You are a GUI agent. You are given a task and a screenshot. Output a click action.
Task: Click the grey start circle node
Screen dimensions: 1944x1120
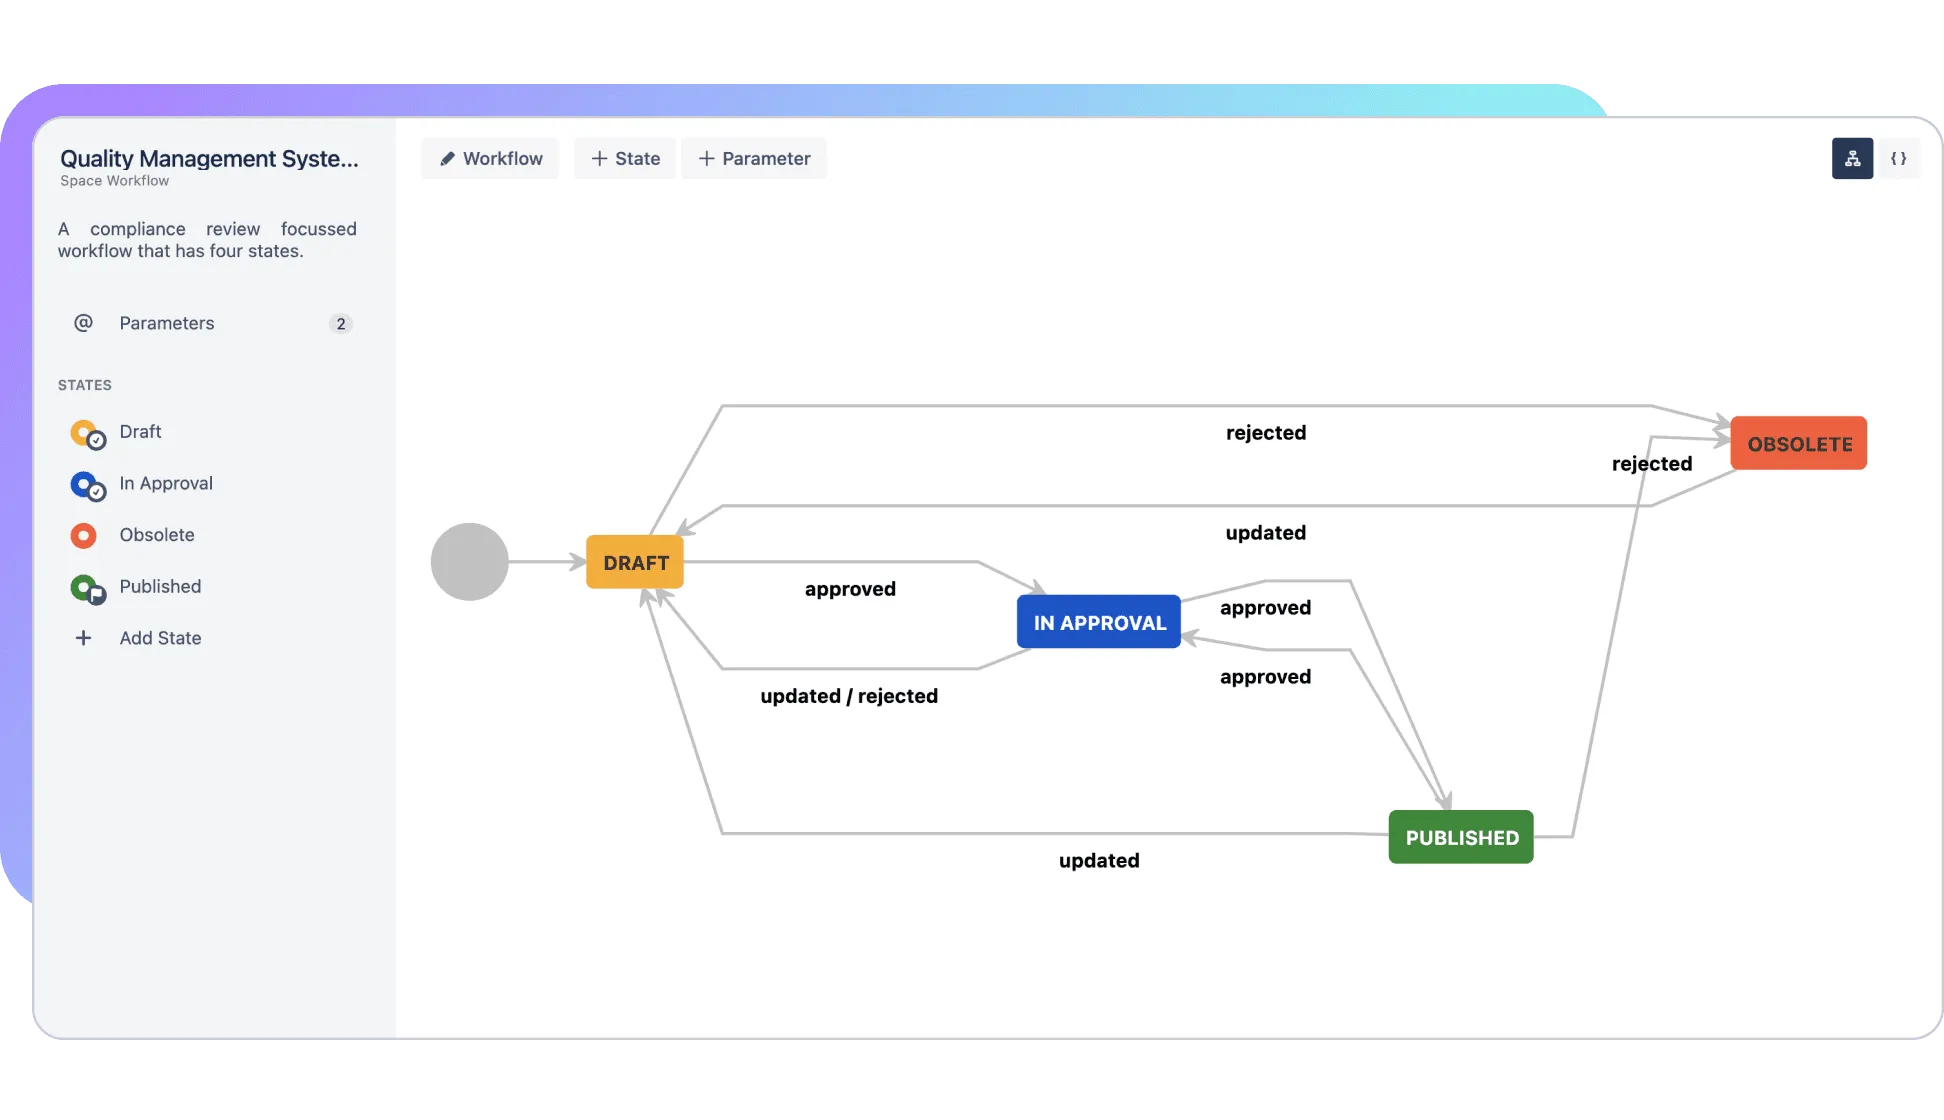pos(469,562)
